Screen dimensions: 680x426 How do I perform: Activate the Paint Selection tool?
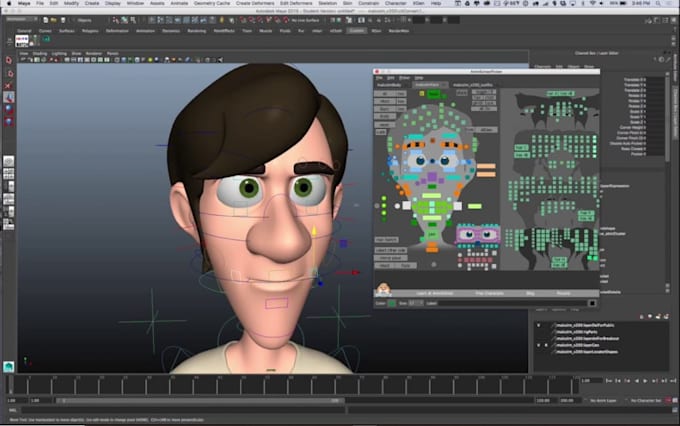coord(9,85)
